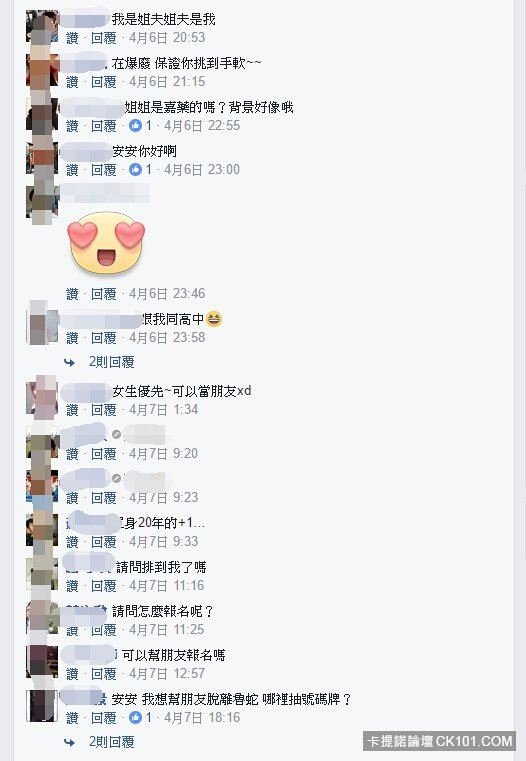Screen dimensions: 526x761
Task: Expand 2則回覆 under the last comment
Action: click(x=112, y=742)
